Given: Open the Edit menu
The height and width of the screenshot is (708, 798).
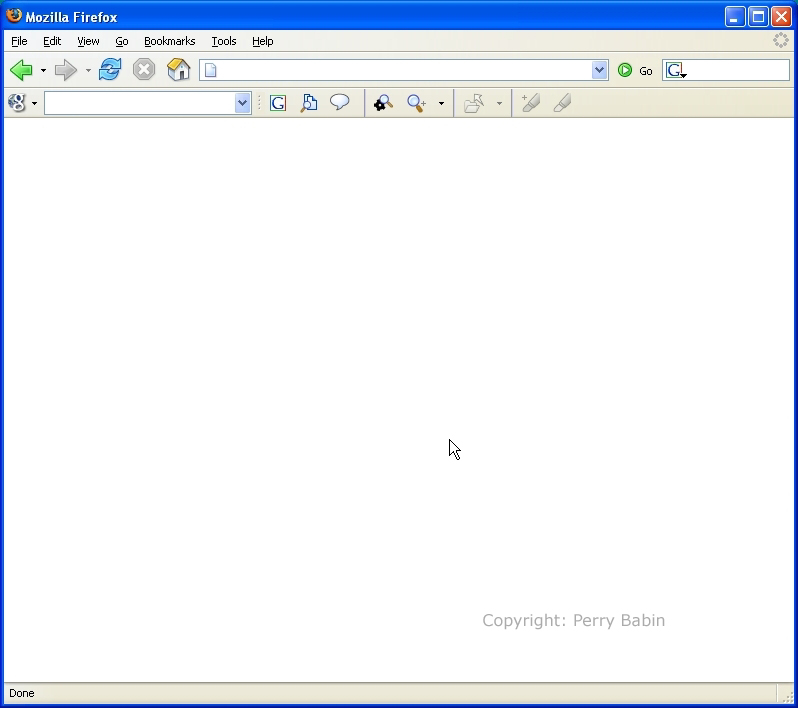Looking at the screenshot, I should pyautogui.click(x=52, y=41).
